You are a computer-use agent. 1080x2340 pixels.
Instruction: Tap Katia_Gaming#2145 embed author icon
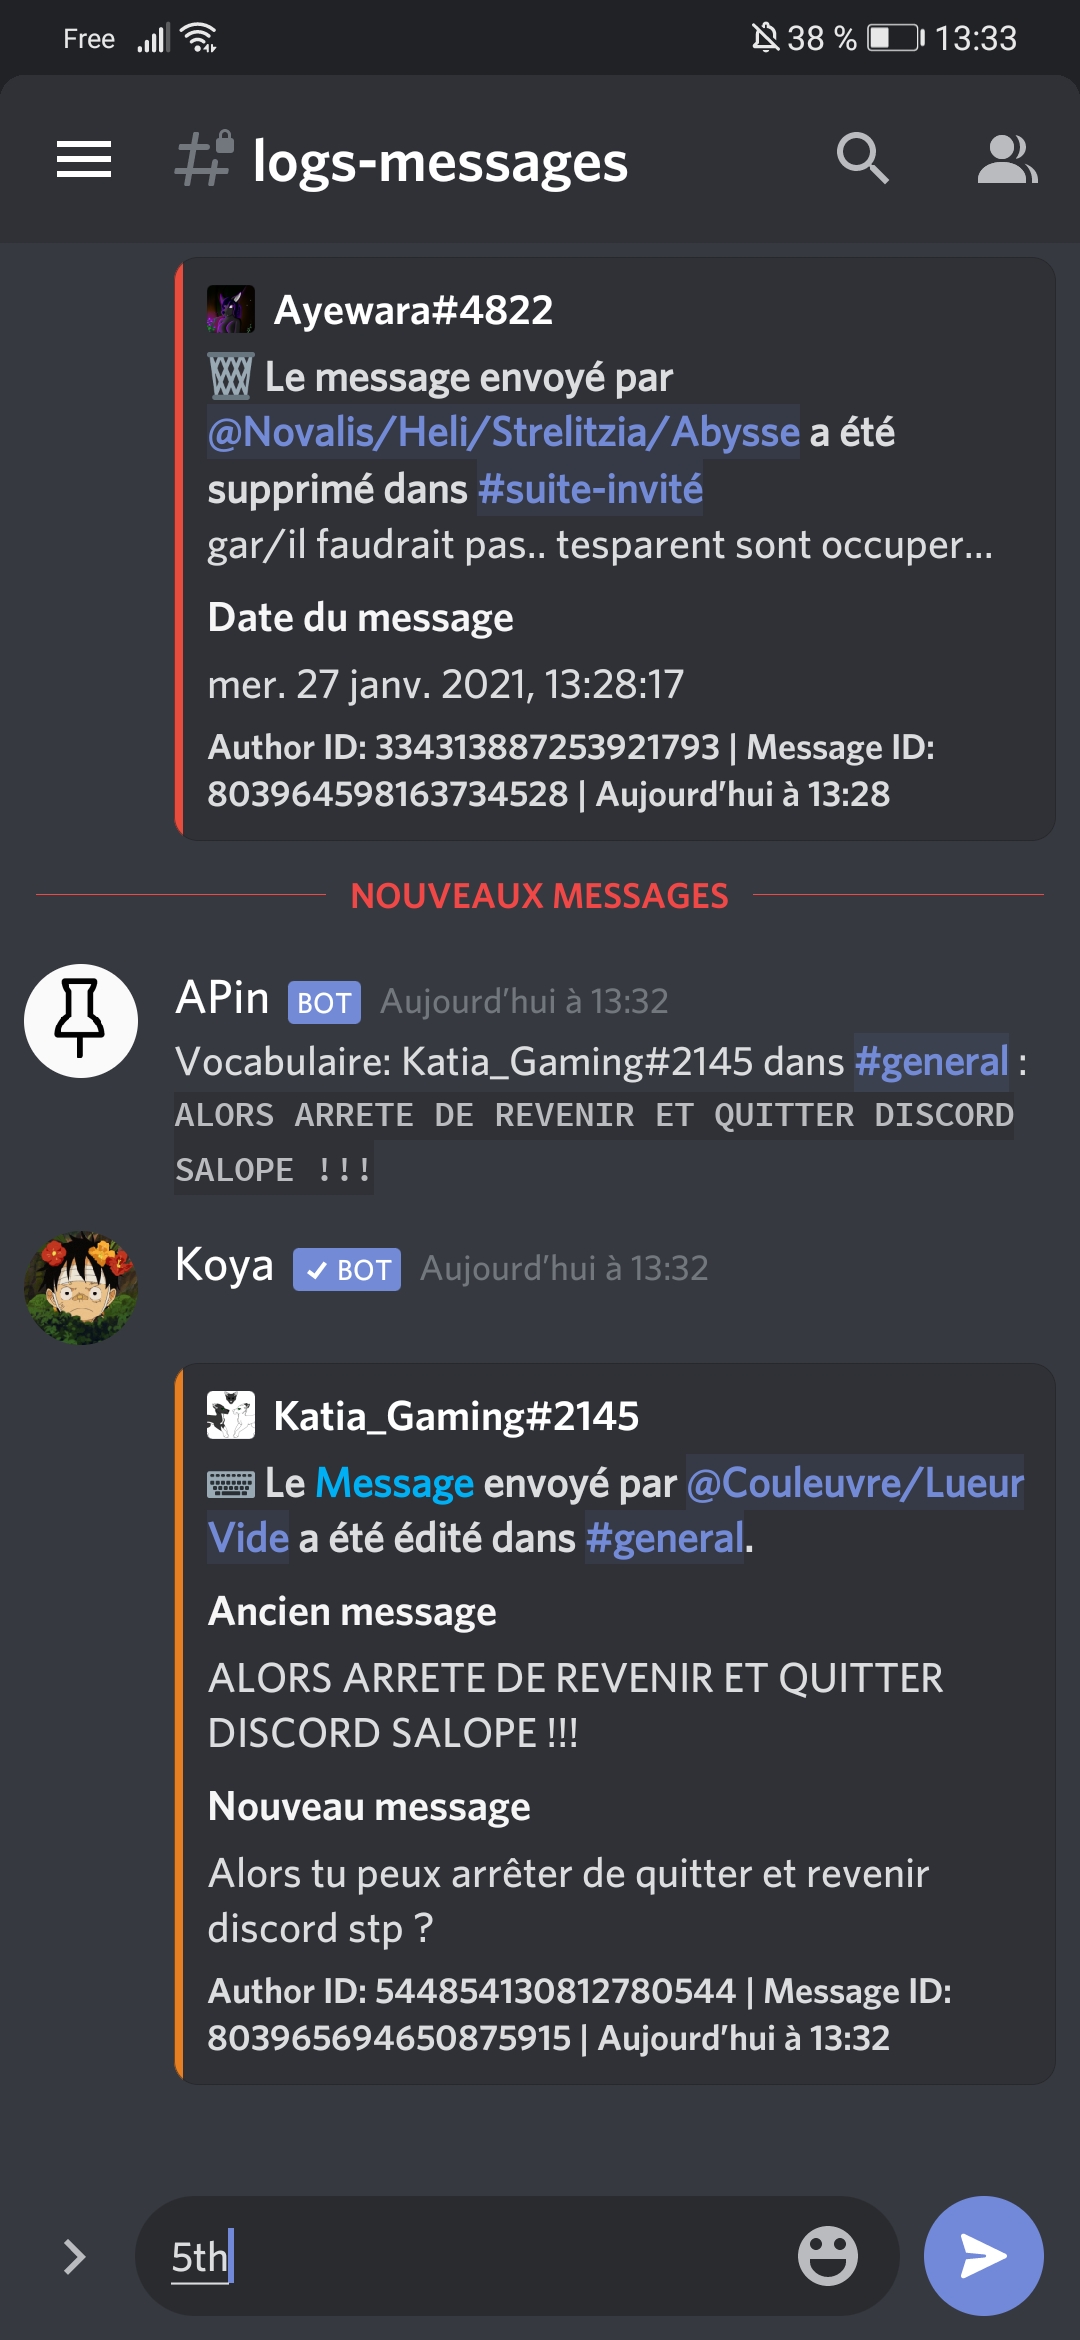click(x=231, y=1415)
